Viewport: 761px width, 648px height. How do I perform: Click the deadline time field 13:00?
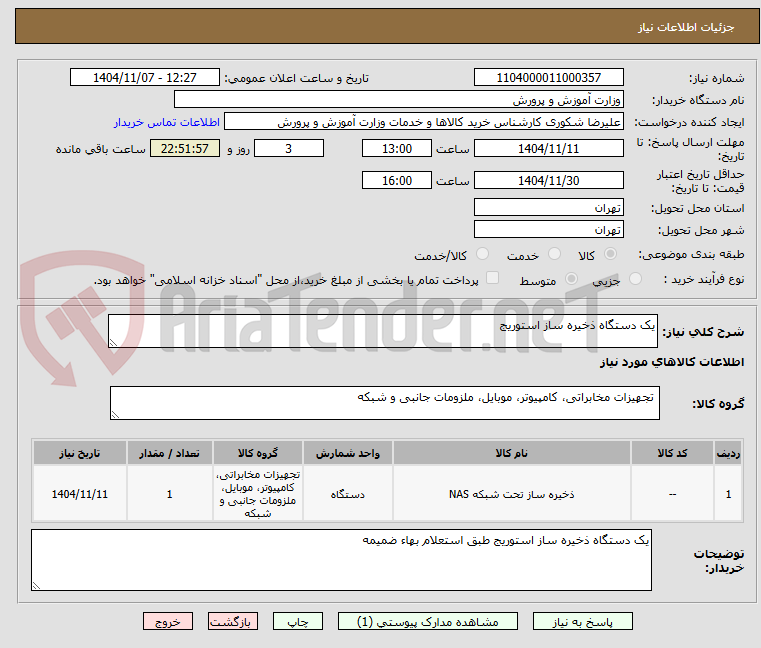tap(397, 148)
